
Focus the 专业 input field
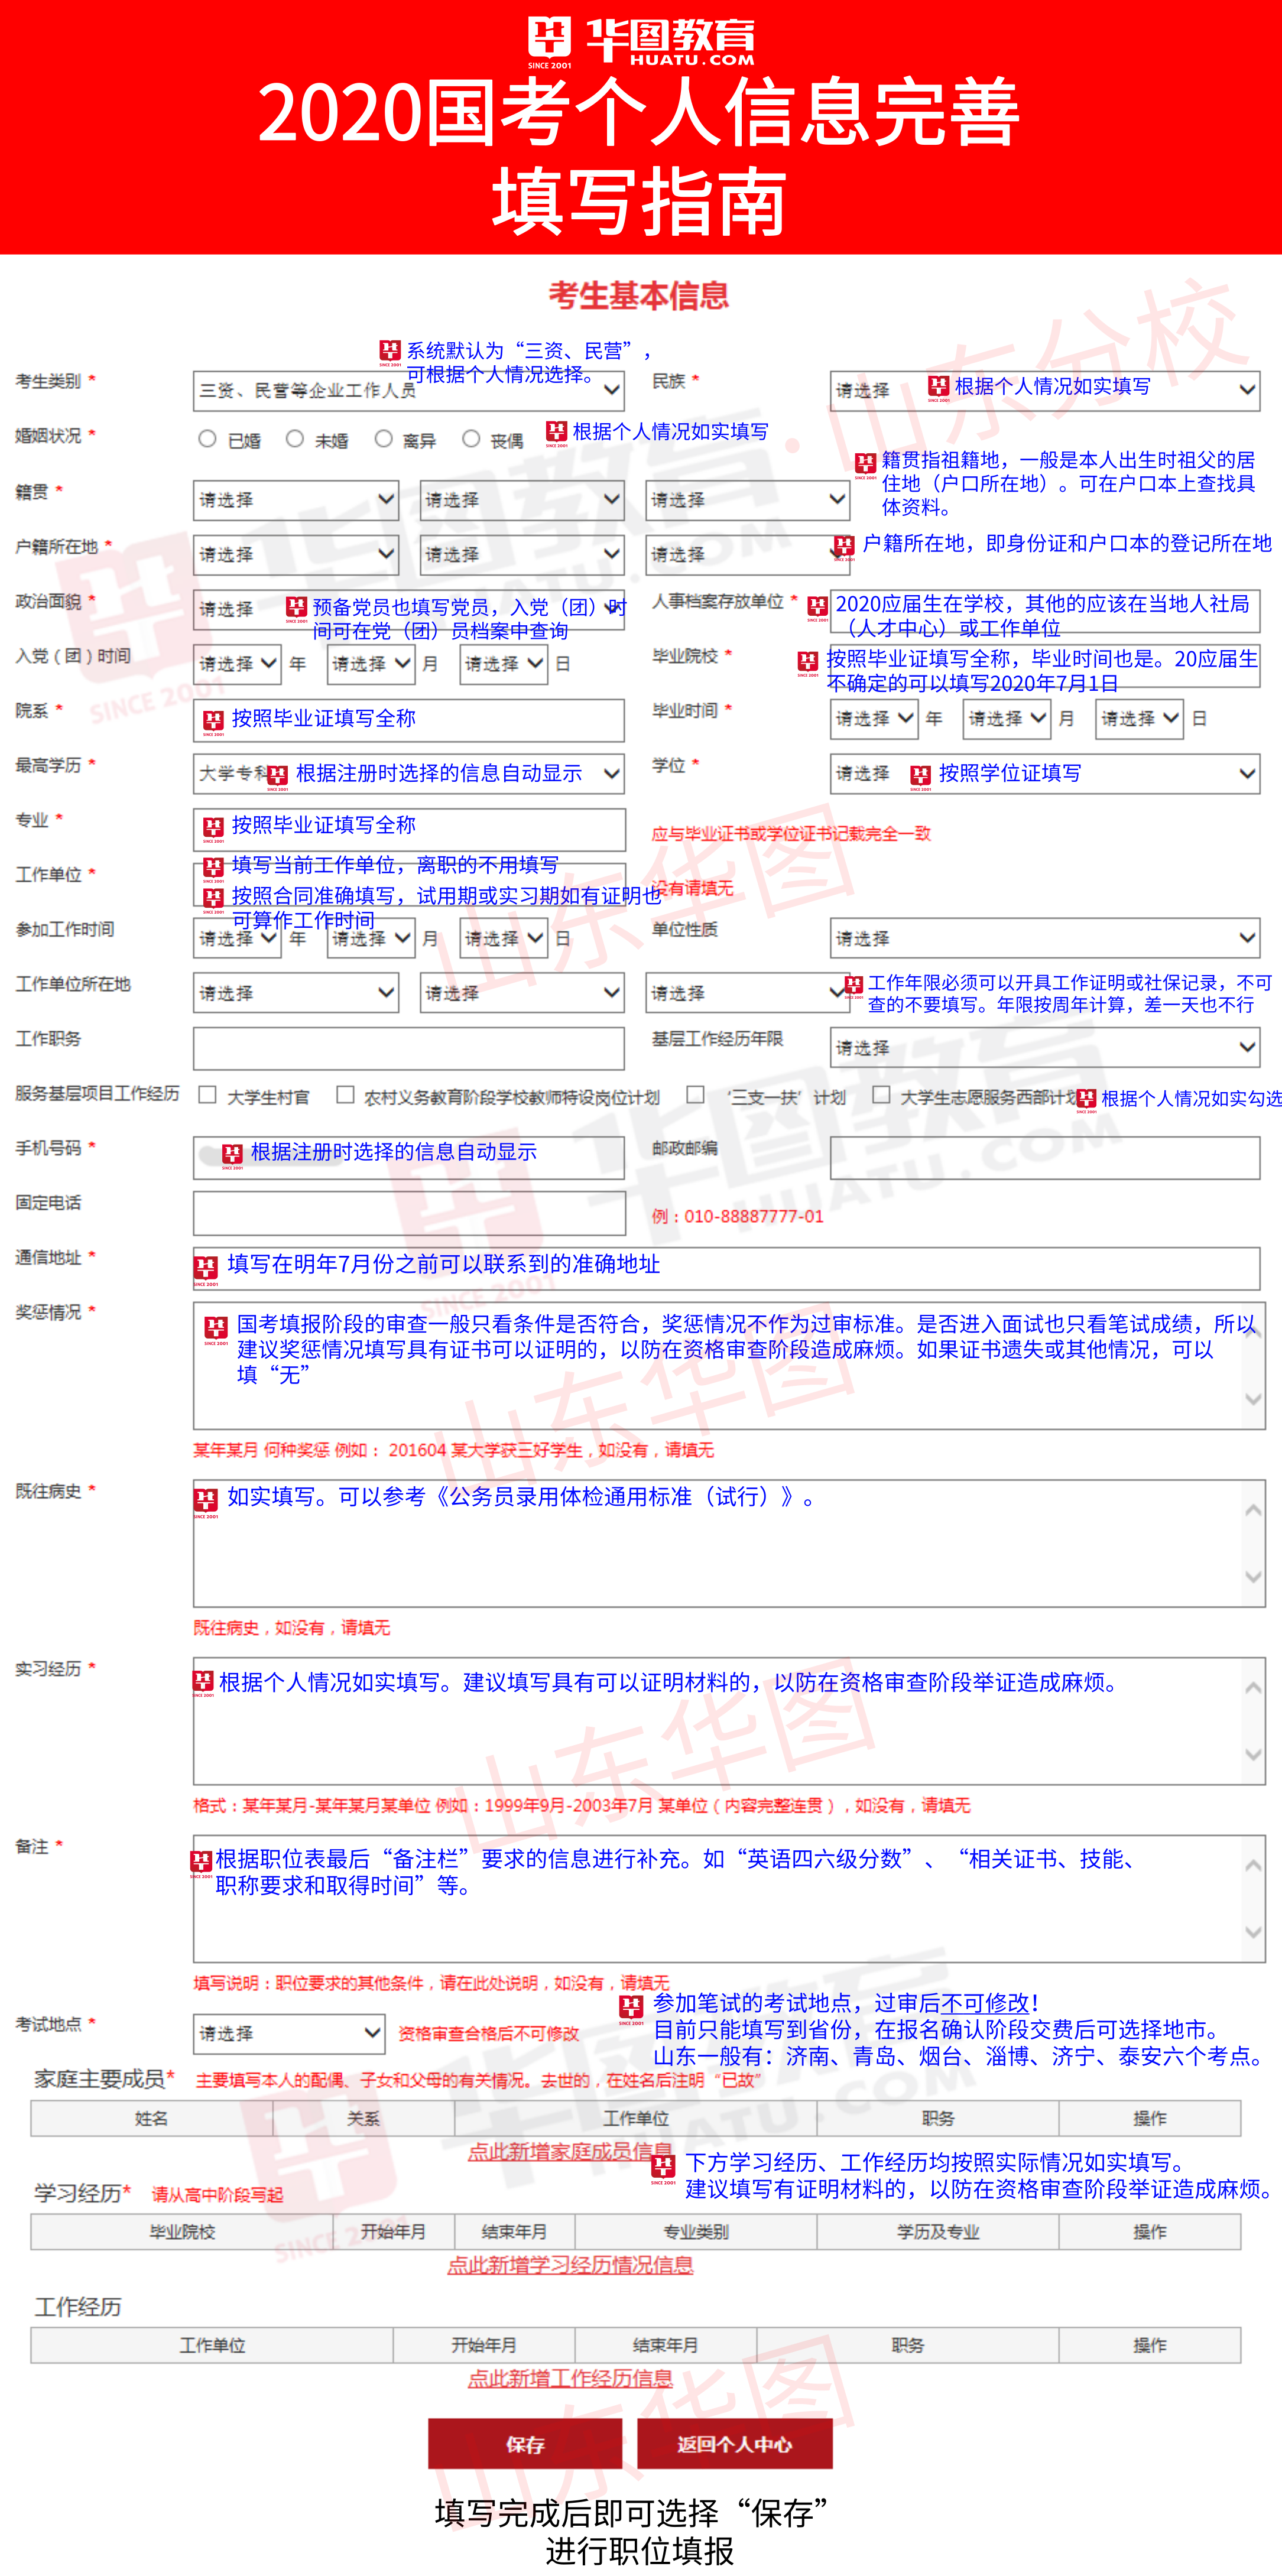(409, 829)
